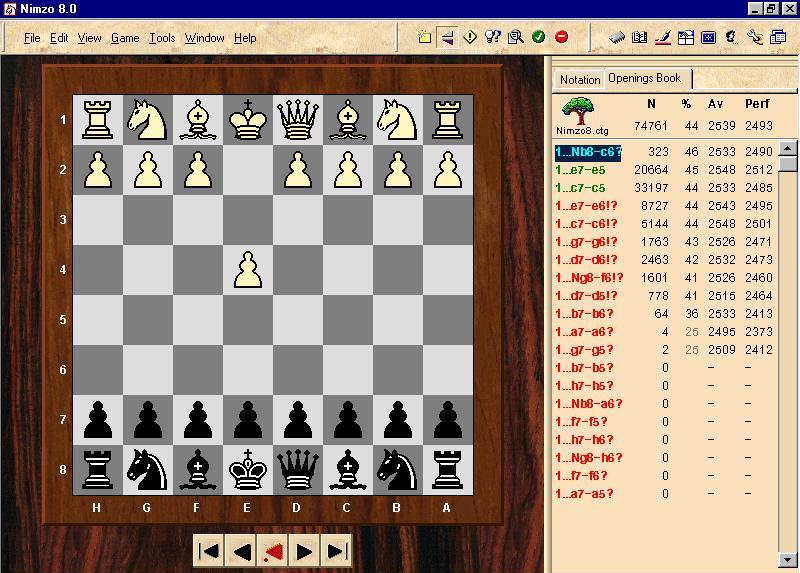This screenshot has width=800, height=573.
Task: Click the yellow diamond warning icon
Action: pyautogui.click(x=470, y=38)
